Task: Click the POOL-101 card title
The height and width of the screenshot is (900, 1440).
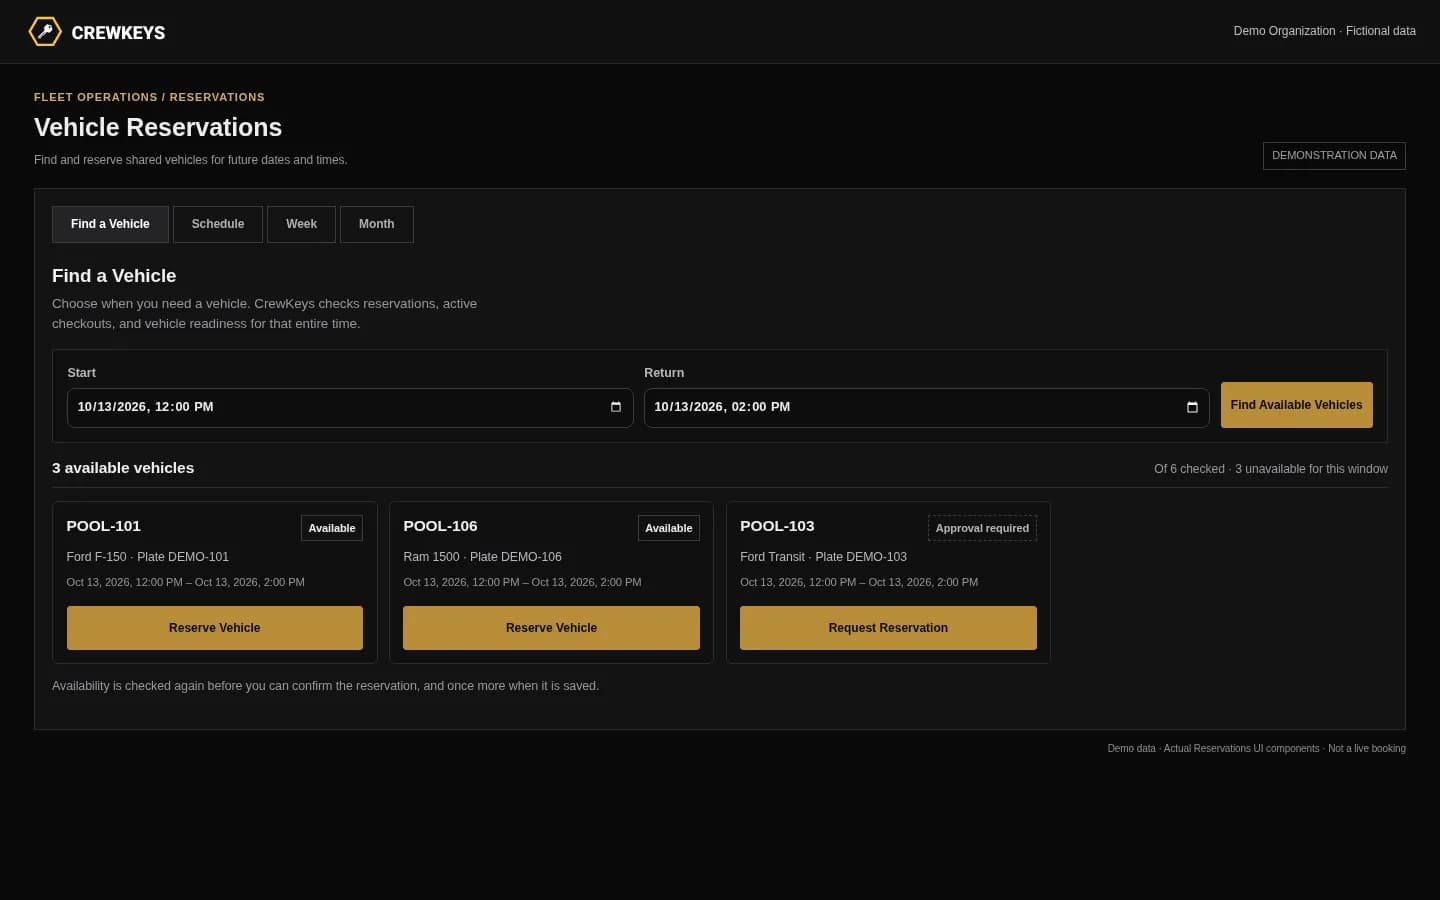Action: click(x=104, y=526)
